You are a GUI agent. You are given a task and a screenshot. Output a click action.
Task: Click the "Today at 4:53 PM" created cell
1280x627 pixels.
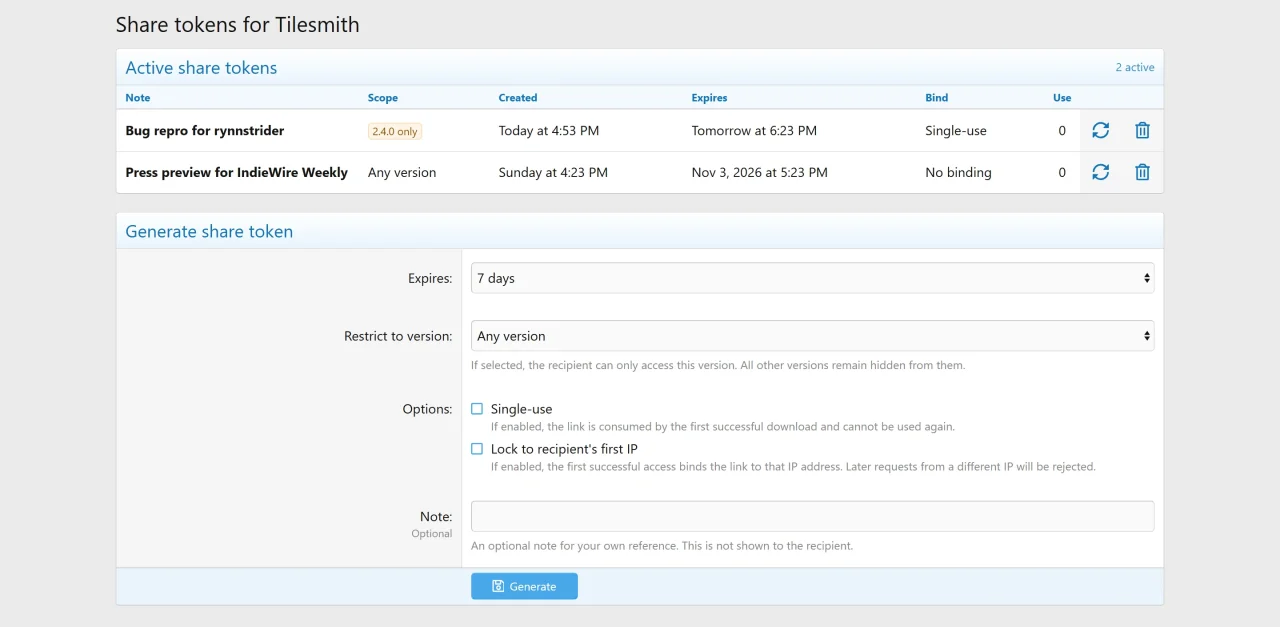pyautogui.click(x=549, y=130)
